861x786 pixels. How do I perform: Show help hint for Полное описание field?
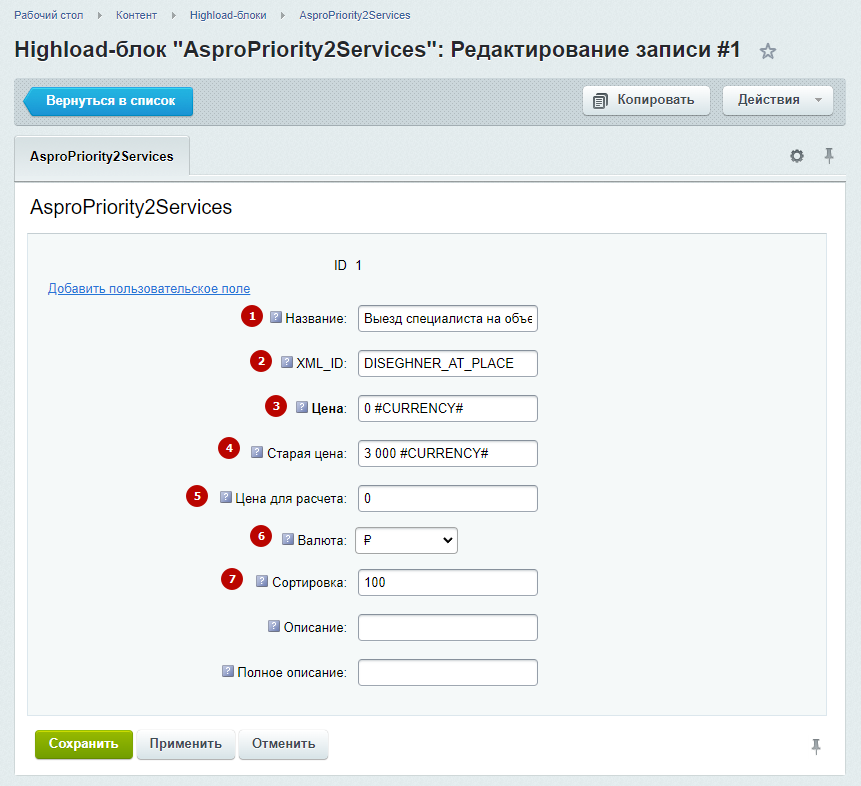click(x=228, y=671)
